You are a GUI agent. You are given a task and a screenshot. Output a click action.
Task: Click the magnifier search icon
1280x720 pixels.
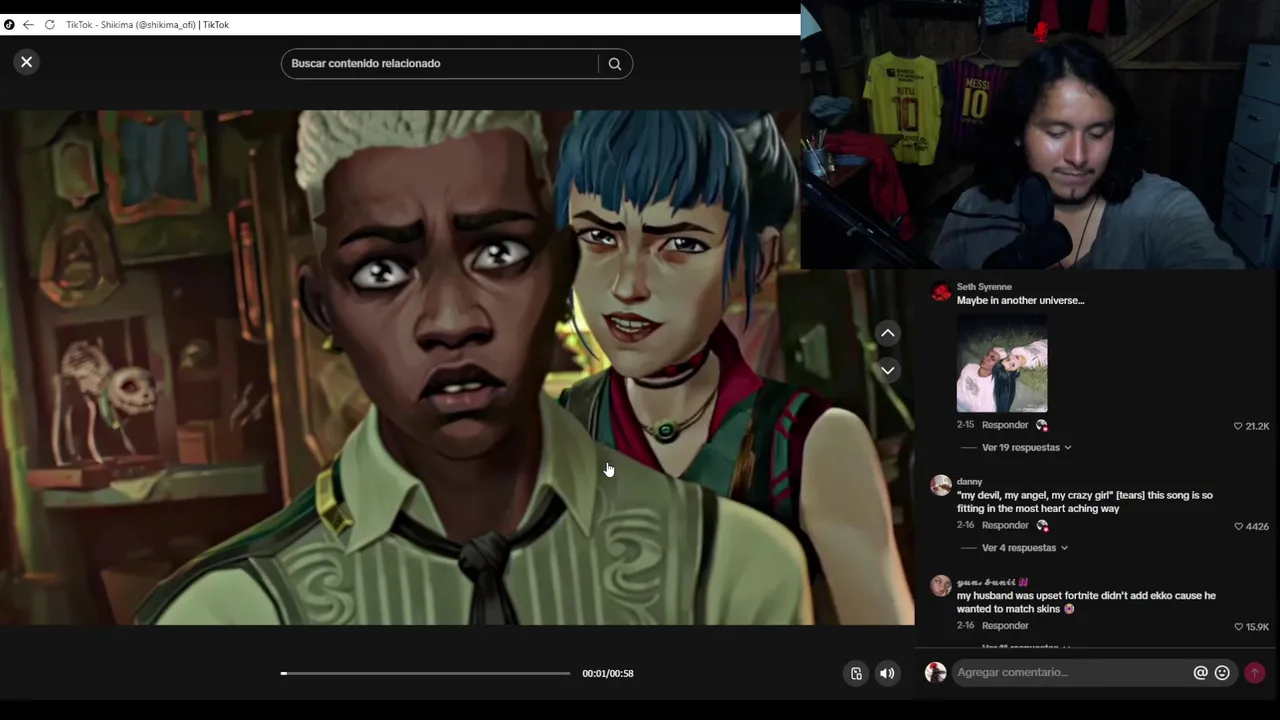[615, 64]
